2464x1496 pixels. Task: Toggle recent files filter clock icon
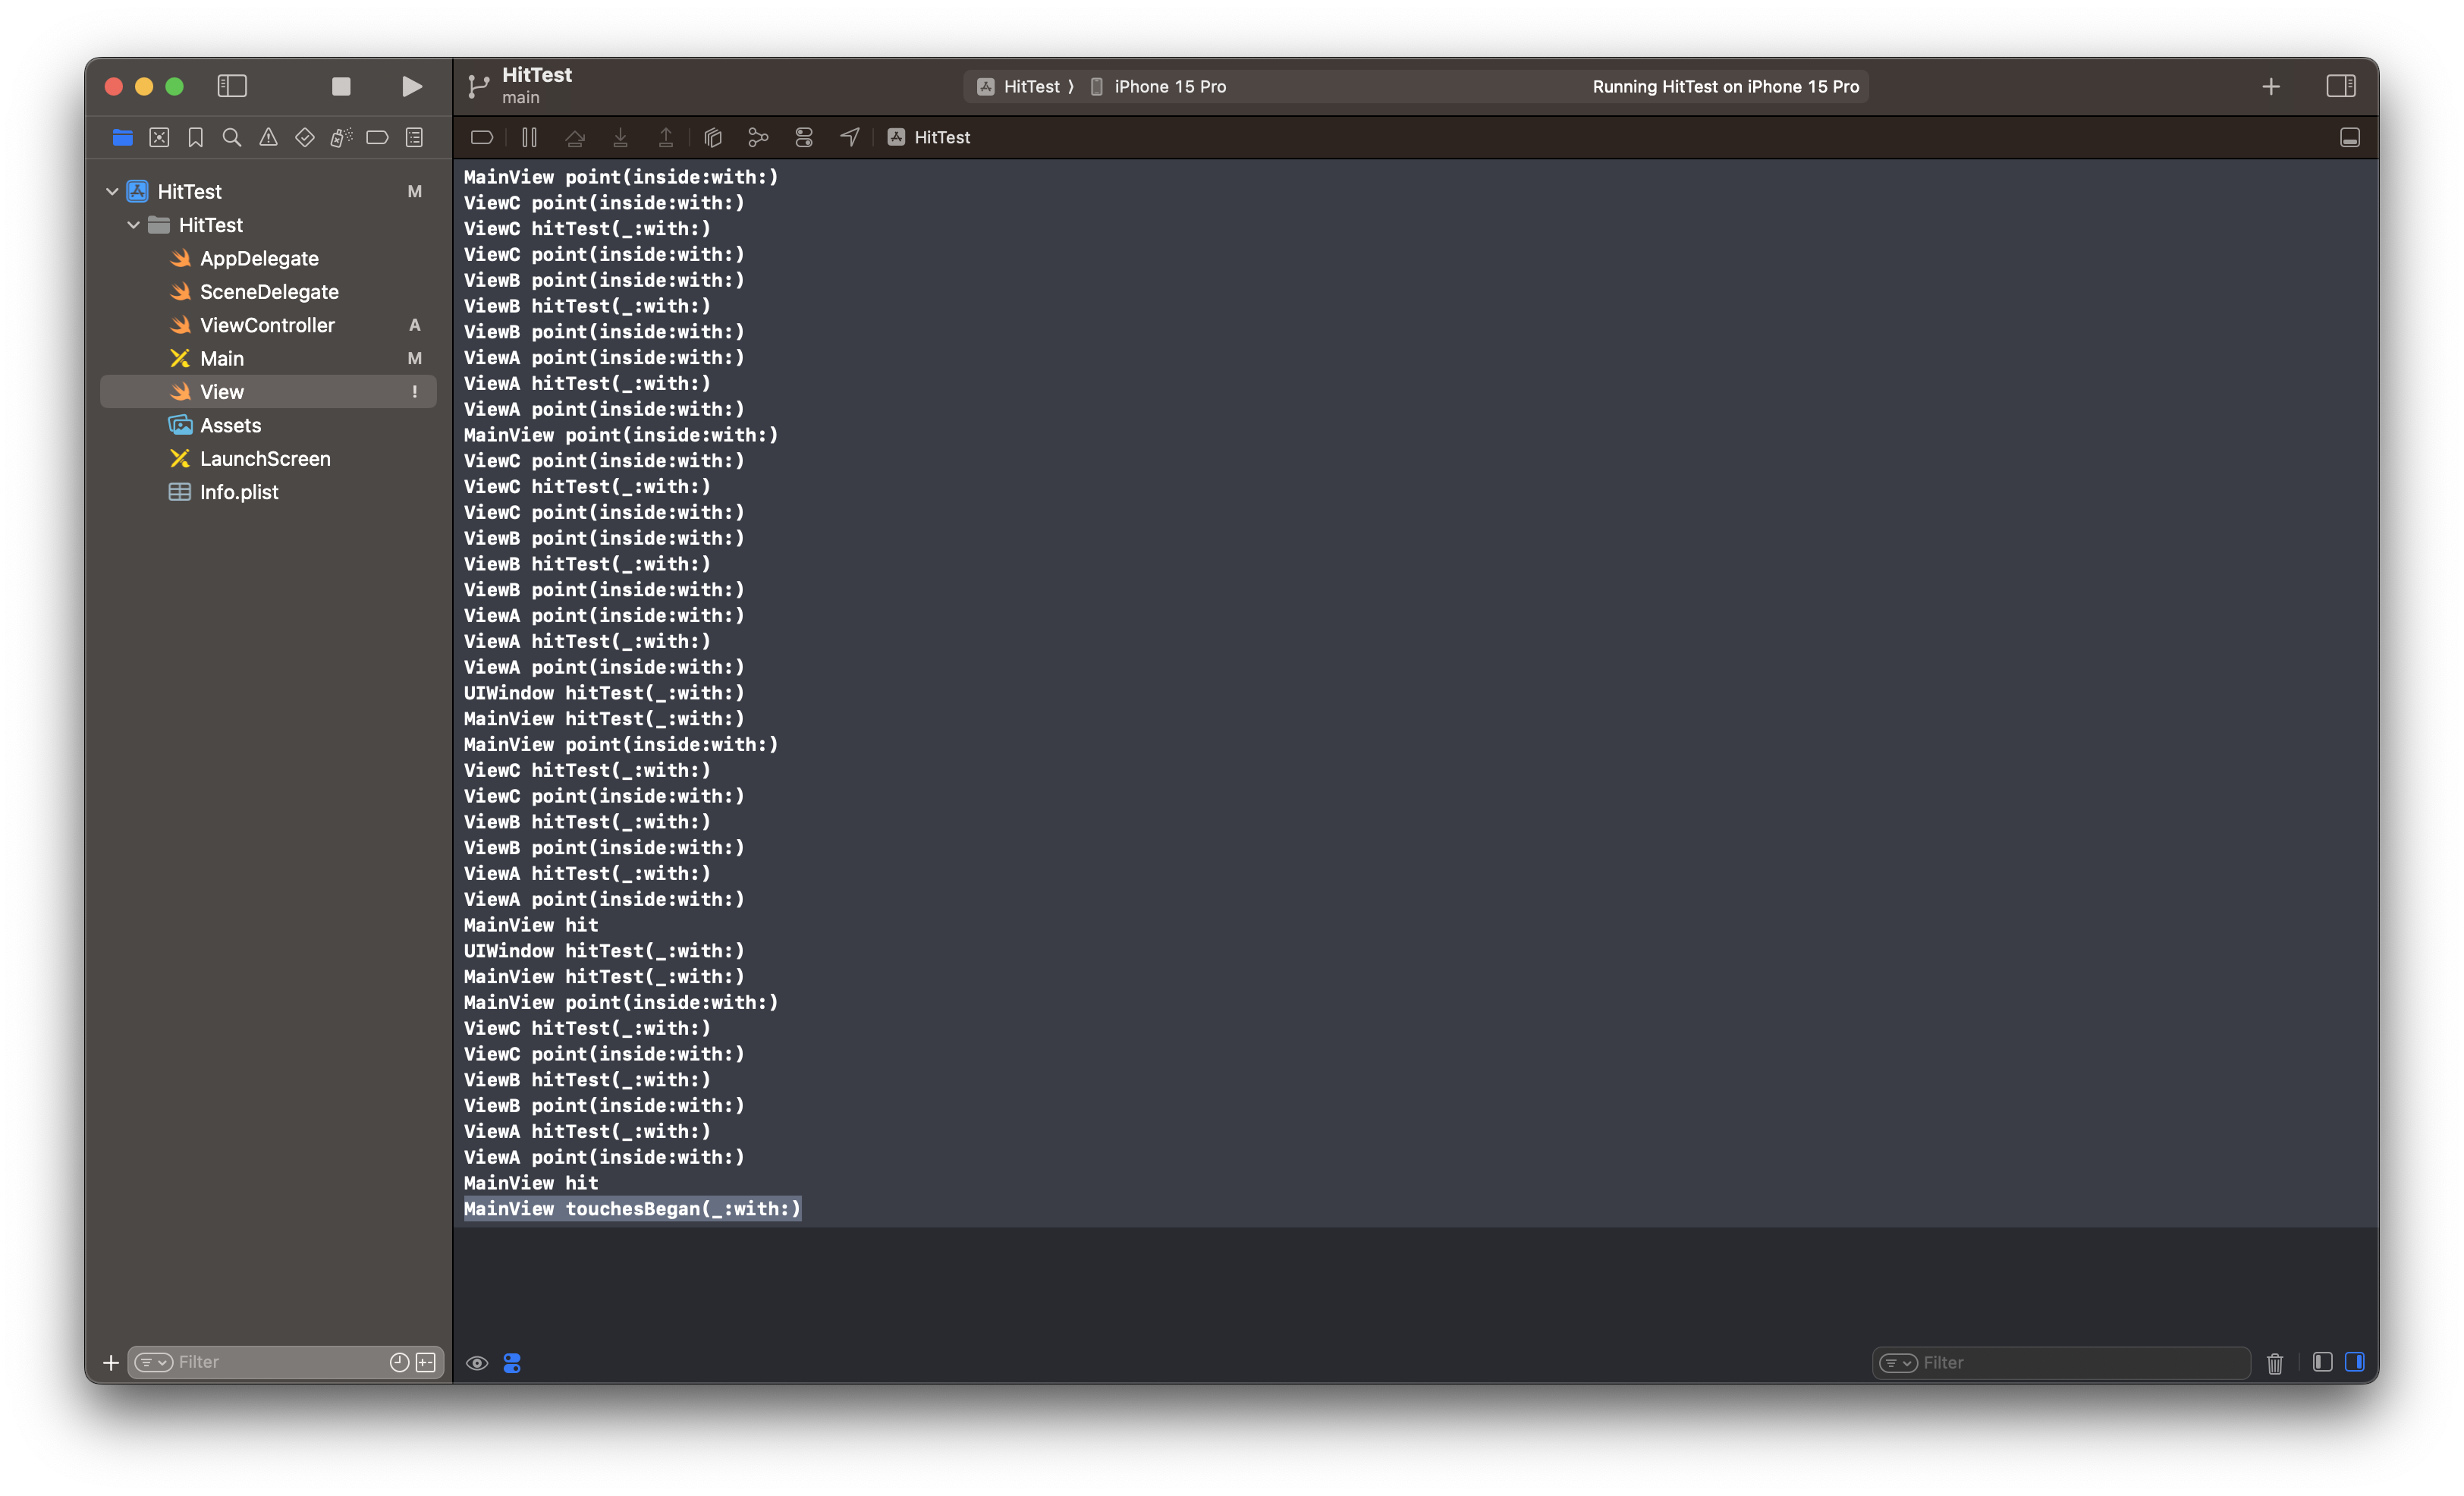tap(399, 1362)
